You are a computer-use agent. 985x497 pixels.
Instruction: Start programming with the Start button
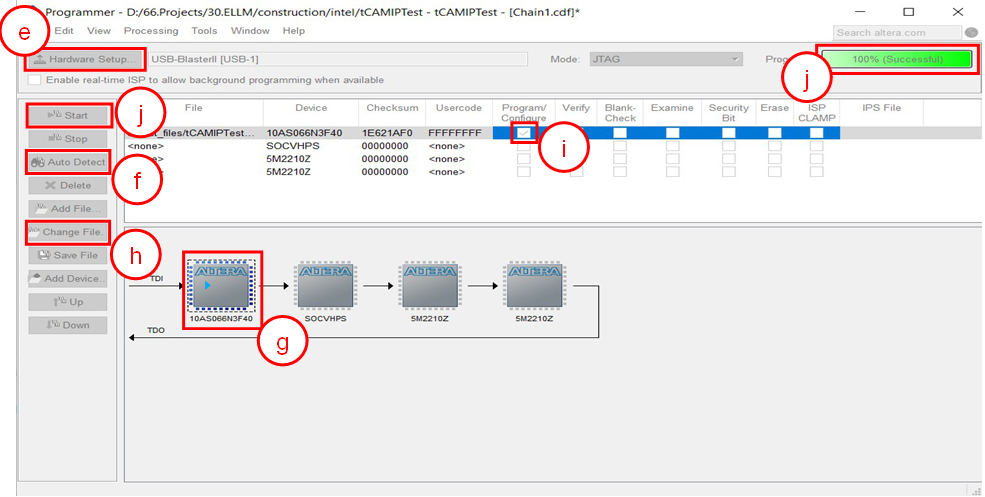68,116
